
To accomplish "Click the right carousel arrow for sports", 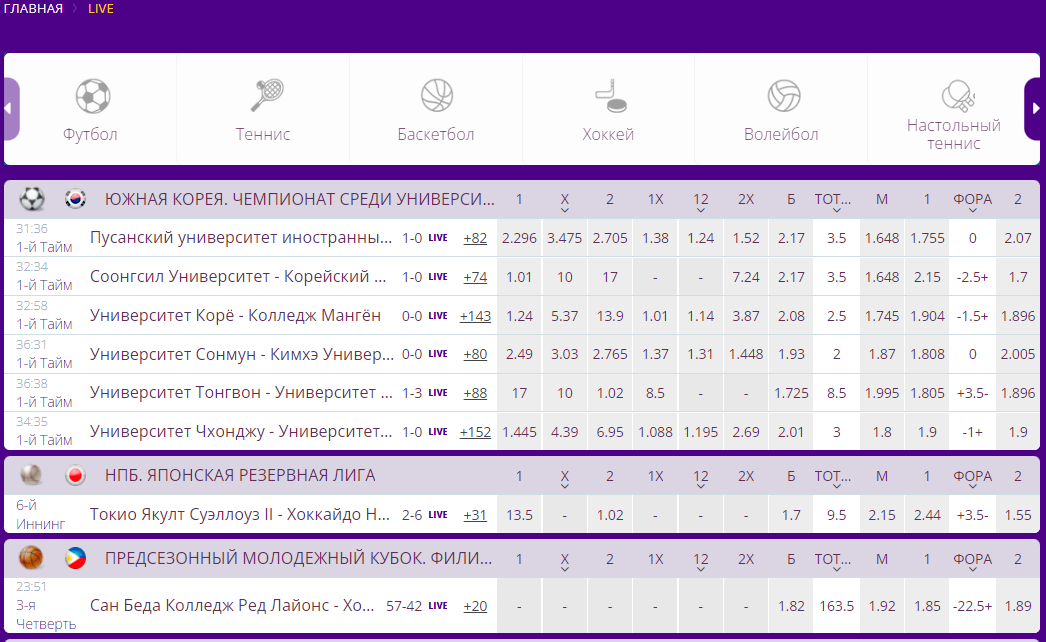I will pyautogui.click(x=1033, y=109).
